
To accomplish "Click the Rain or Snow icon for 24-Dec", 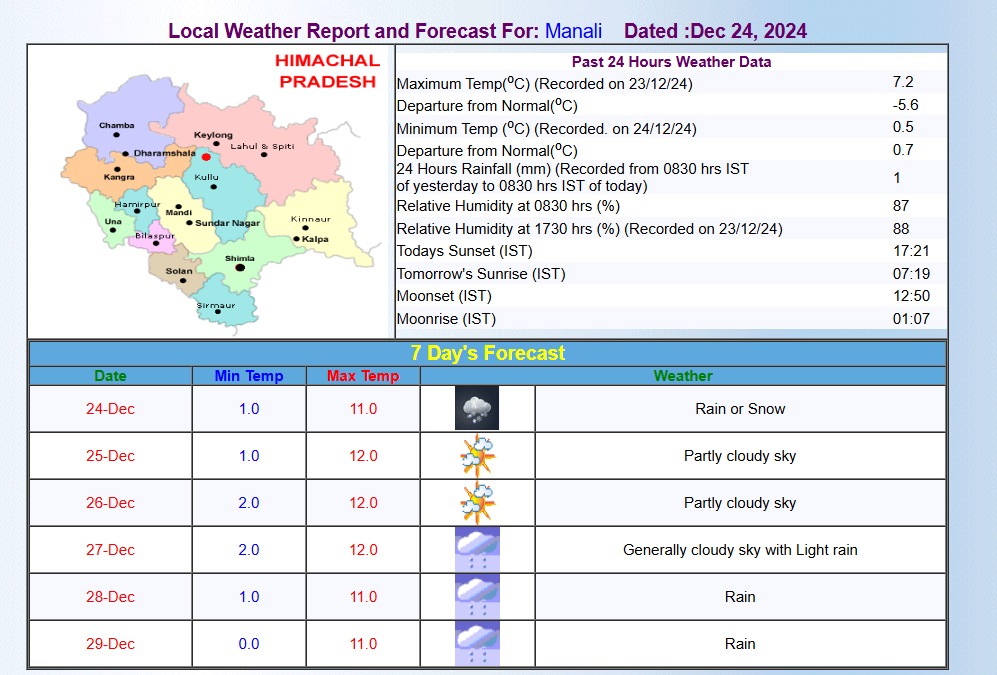I will [x=477, y=409].
